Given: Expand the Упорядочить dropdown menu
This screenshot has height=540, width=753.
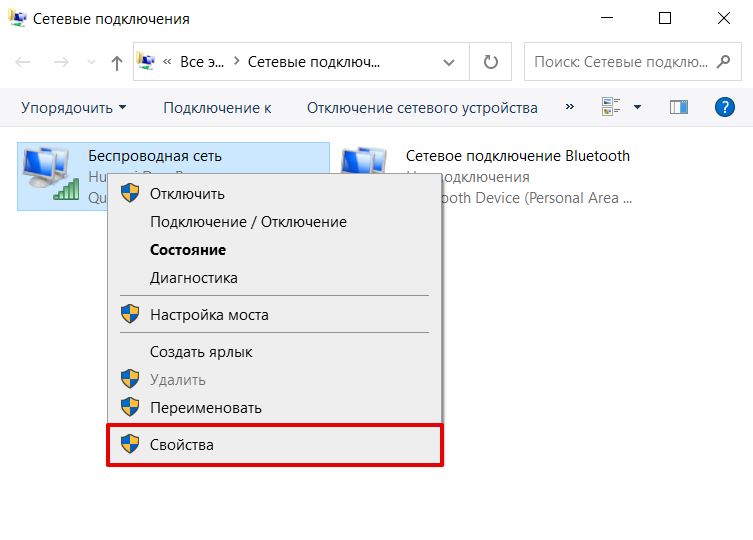Looking at the screenshot, I should click(x=74, y=108).
